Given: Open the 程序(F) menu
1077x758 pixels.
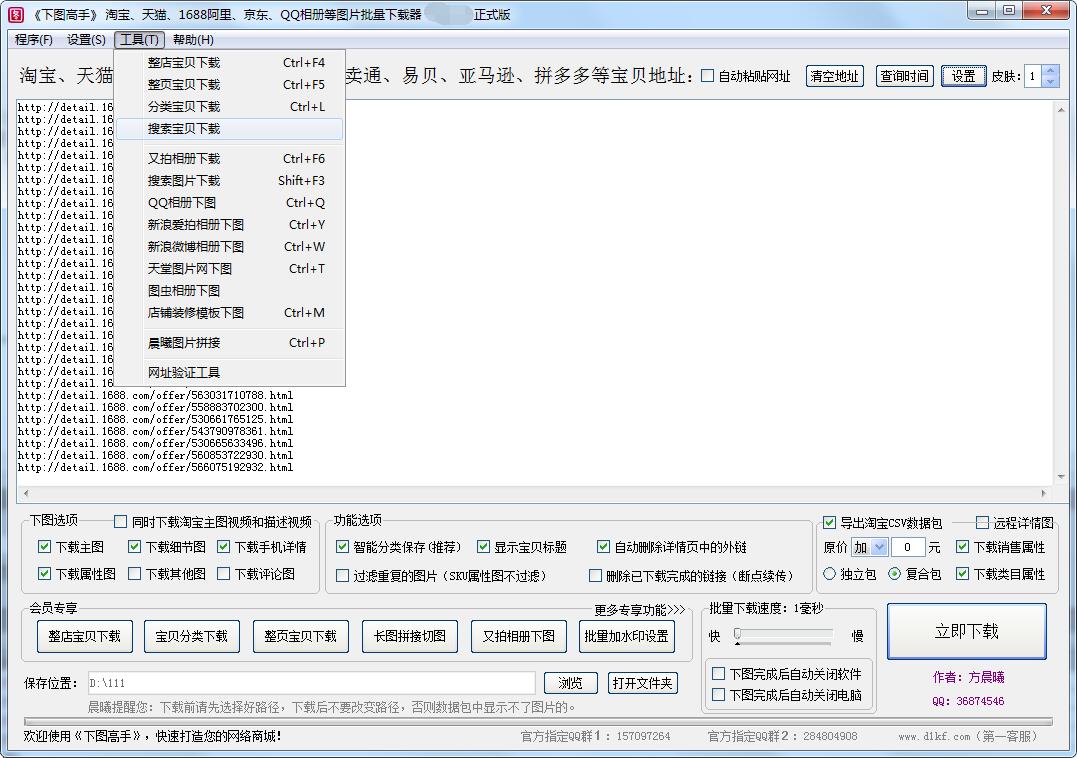Looking at the screenshot, I should tap(33, 40).
